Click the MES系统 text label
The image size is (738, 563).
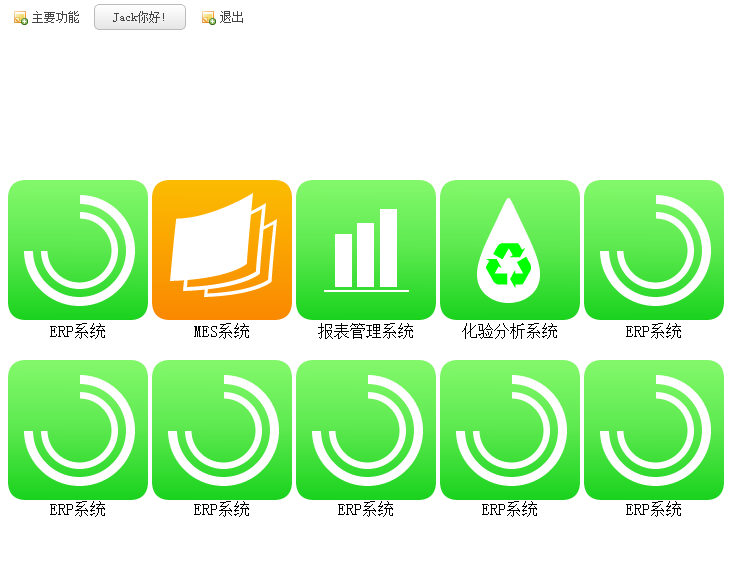point(222,331)
